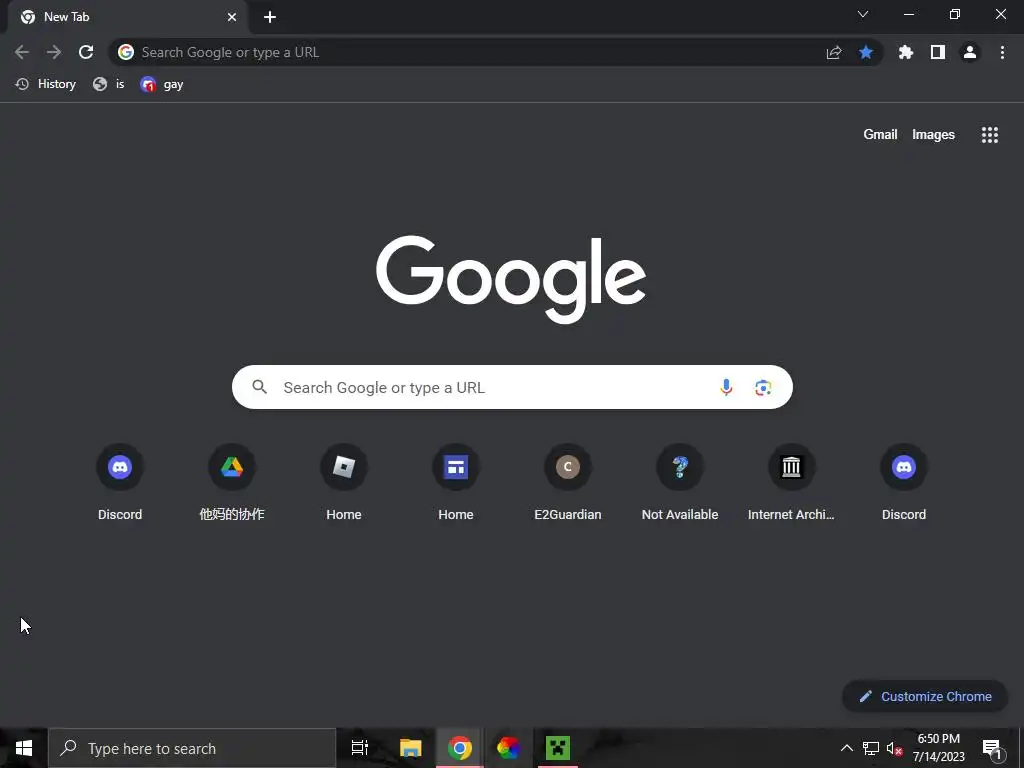The image size is (1024, 768).
Task: Open the last Discord shortcut
Action: pyautogui.click(x=904, y=483)
